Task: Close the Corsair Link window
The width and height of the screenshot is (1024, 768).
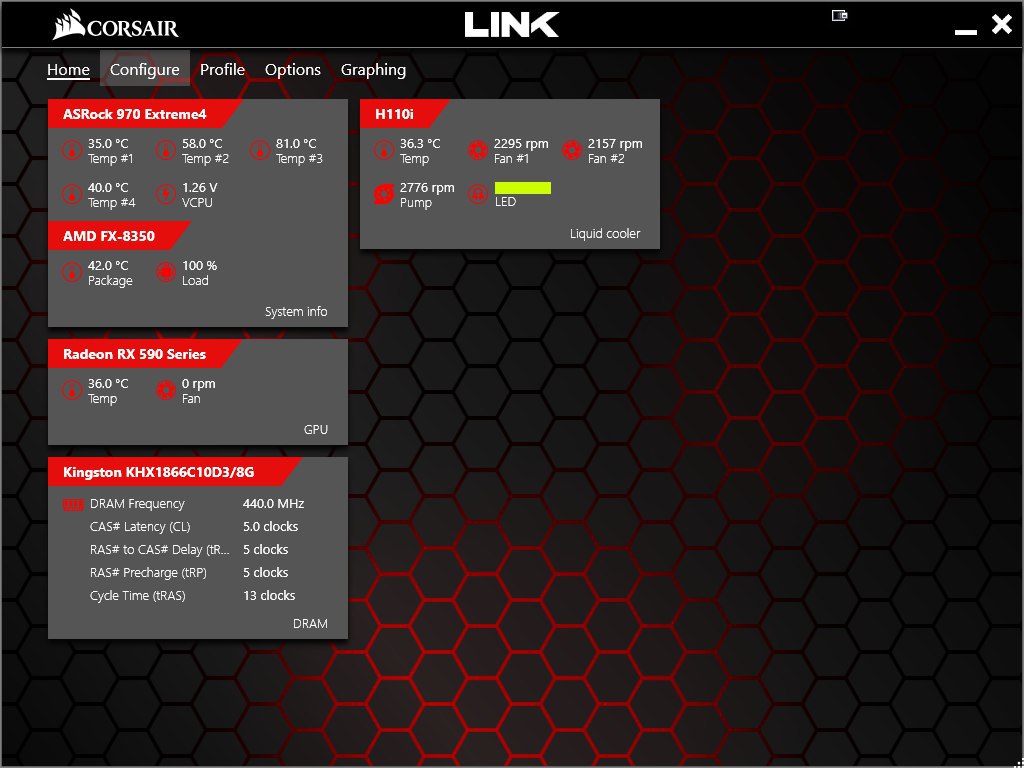Action: [1001, 24]
